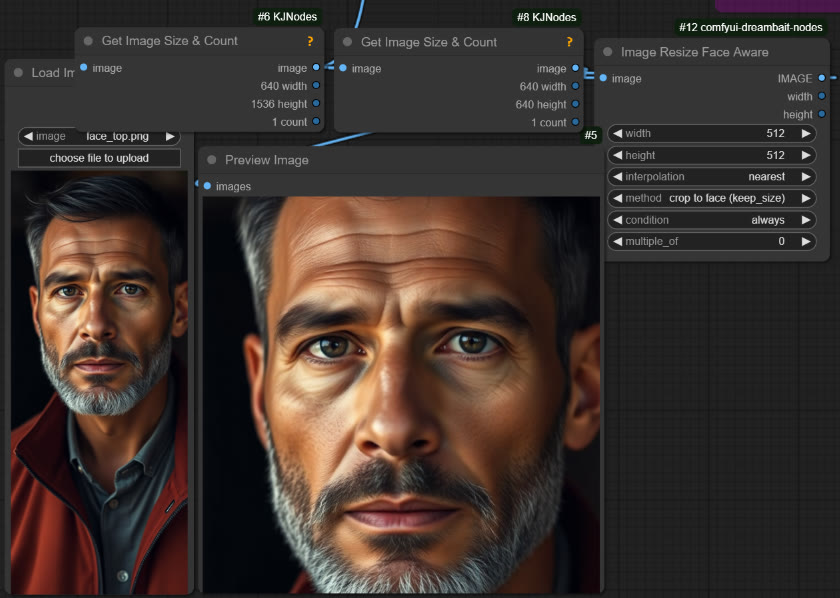The width and height of the screenshot is (840, 598).
Task: Click the 640 height output socket of #8 node
Action: coord(575,104)
